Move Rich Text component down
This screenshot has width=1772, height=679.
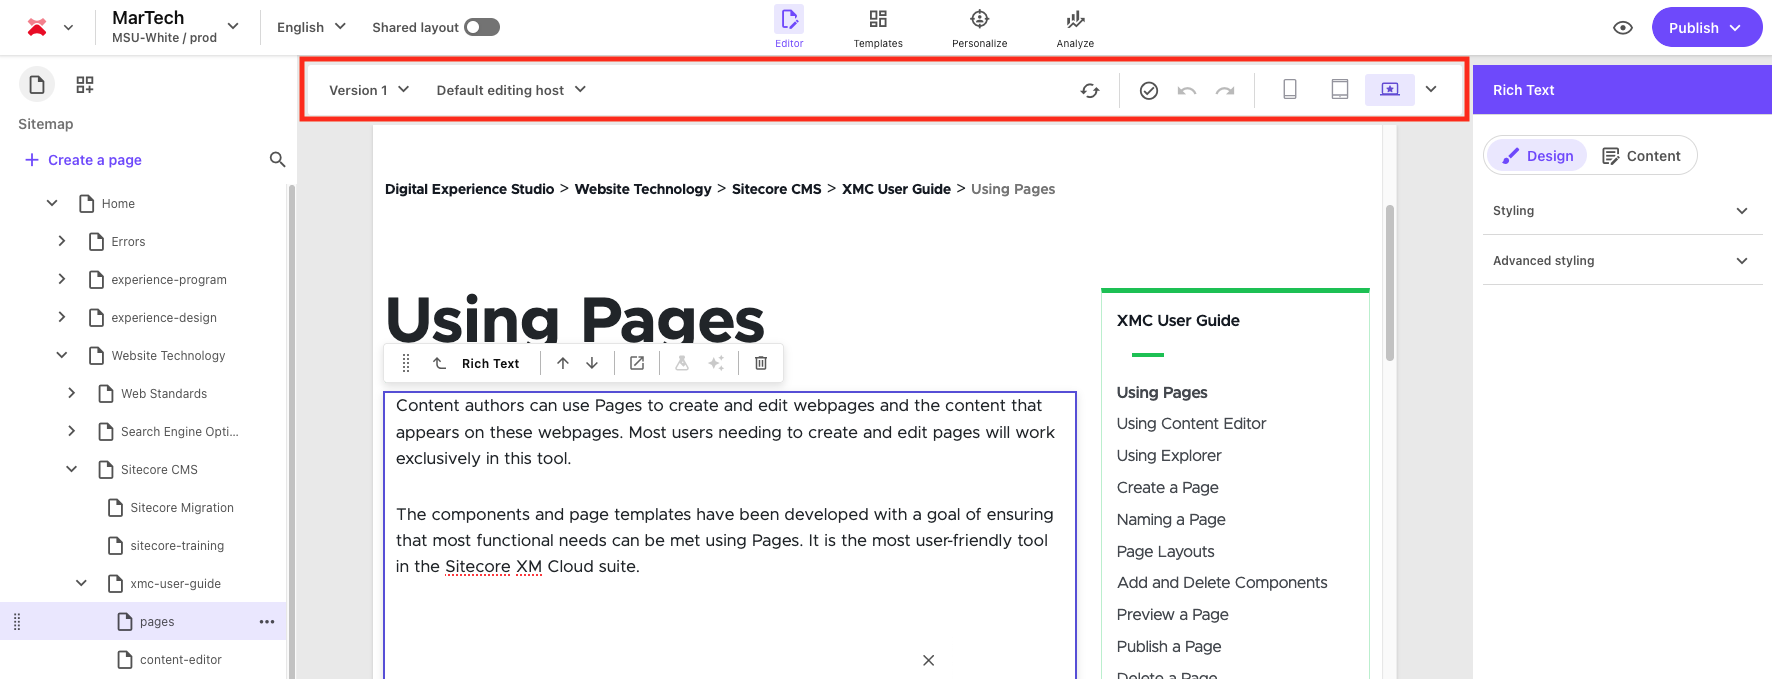[x=592, y=363]
